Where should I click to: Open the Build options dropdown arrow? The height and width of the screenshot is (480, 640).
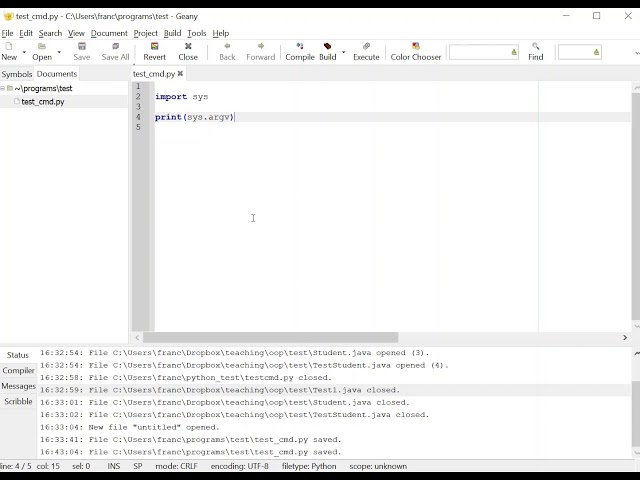343,52
